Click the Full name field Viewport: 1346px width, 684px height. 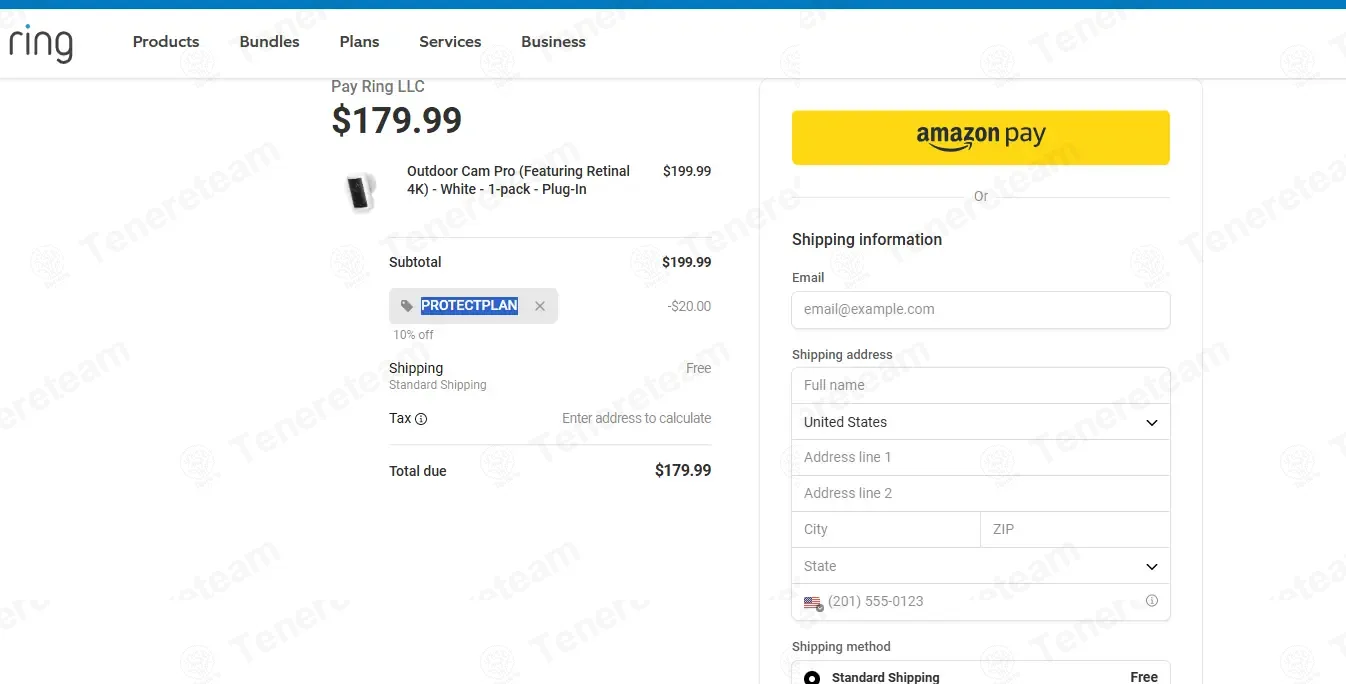point(980,385)
